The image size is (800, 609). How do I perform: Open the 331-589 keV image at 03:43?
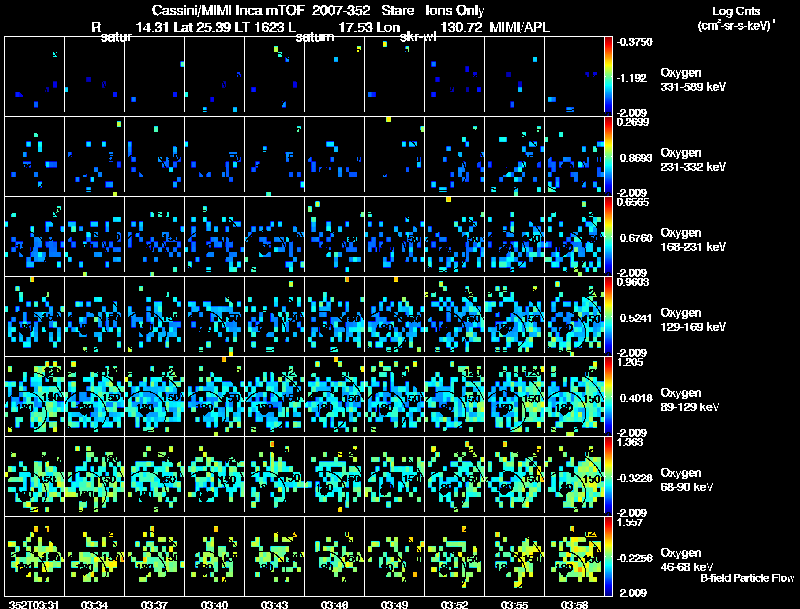(274, 76)
